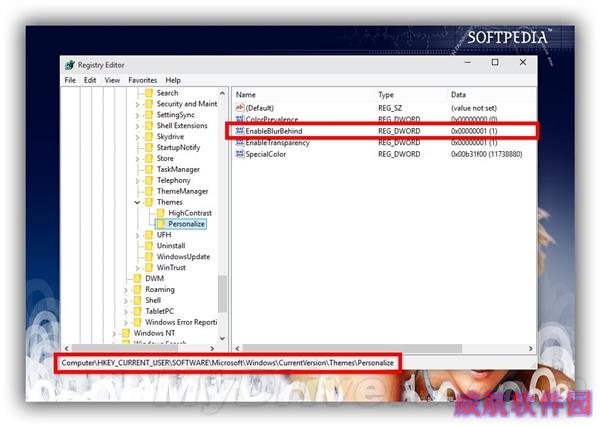Image resolution: width=600 pixels, height=427 pixels.
Task: Click the SpecialColor data 0x00b31f00
Action: pyautogui.click(x=486, y=154)
